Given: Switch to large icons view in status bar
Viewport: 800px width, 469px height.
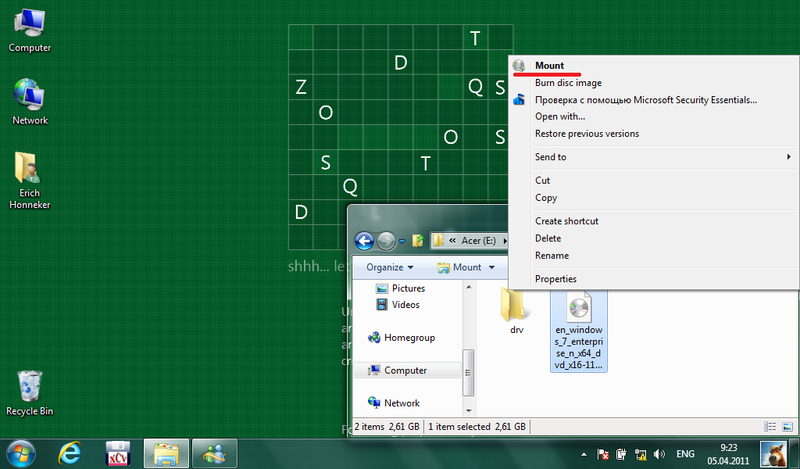Looking at the screenshot, I should coord(787,427).
